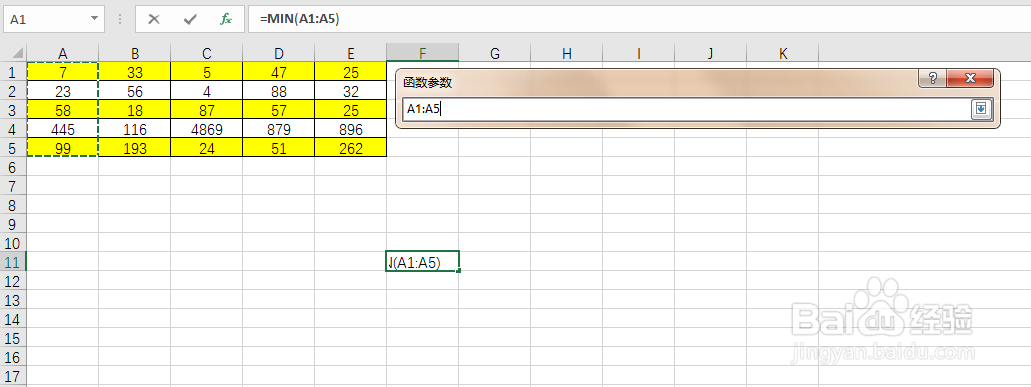The image size is (1031, 387).
Task: Select row 2 header
Action: click(x=13, y=91)
